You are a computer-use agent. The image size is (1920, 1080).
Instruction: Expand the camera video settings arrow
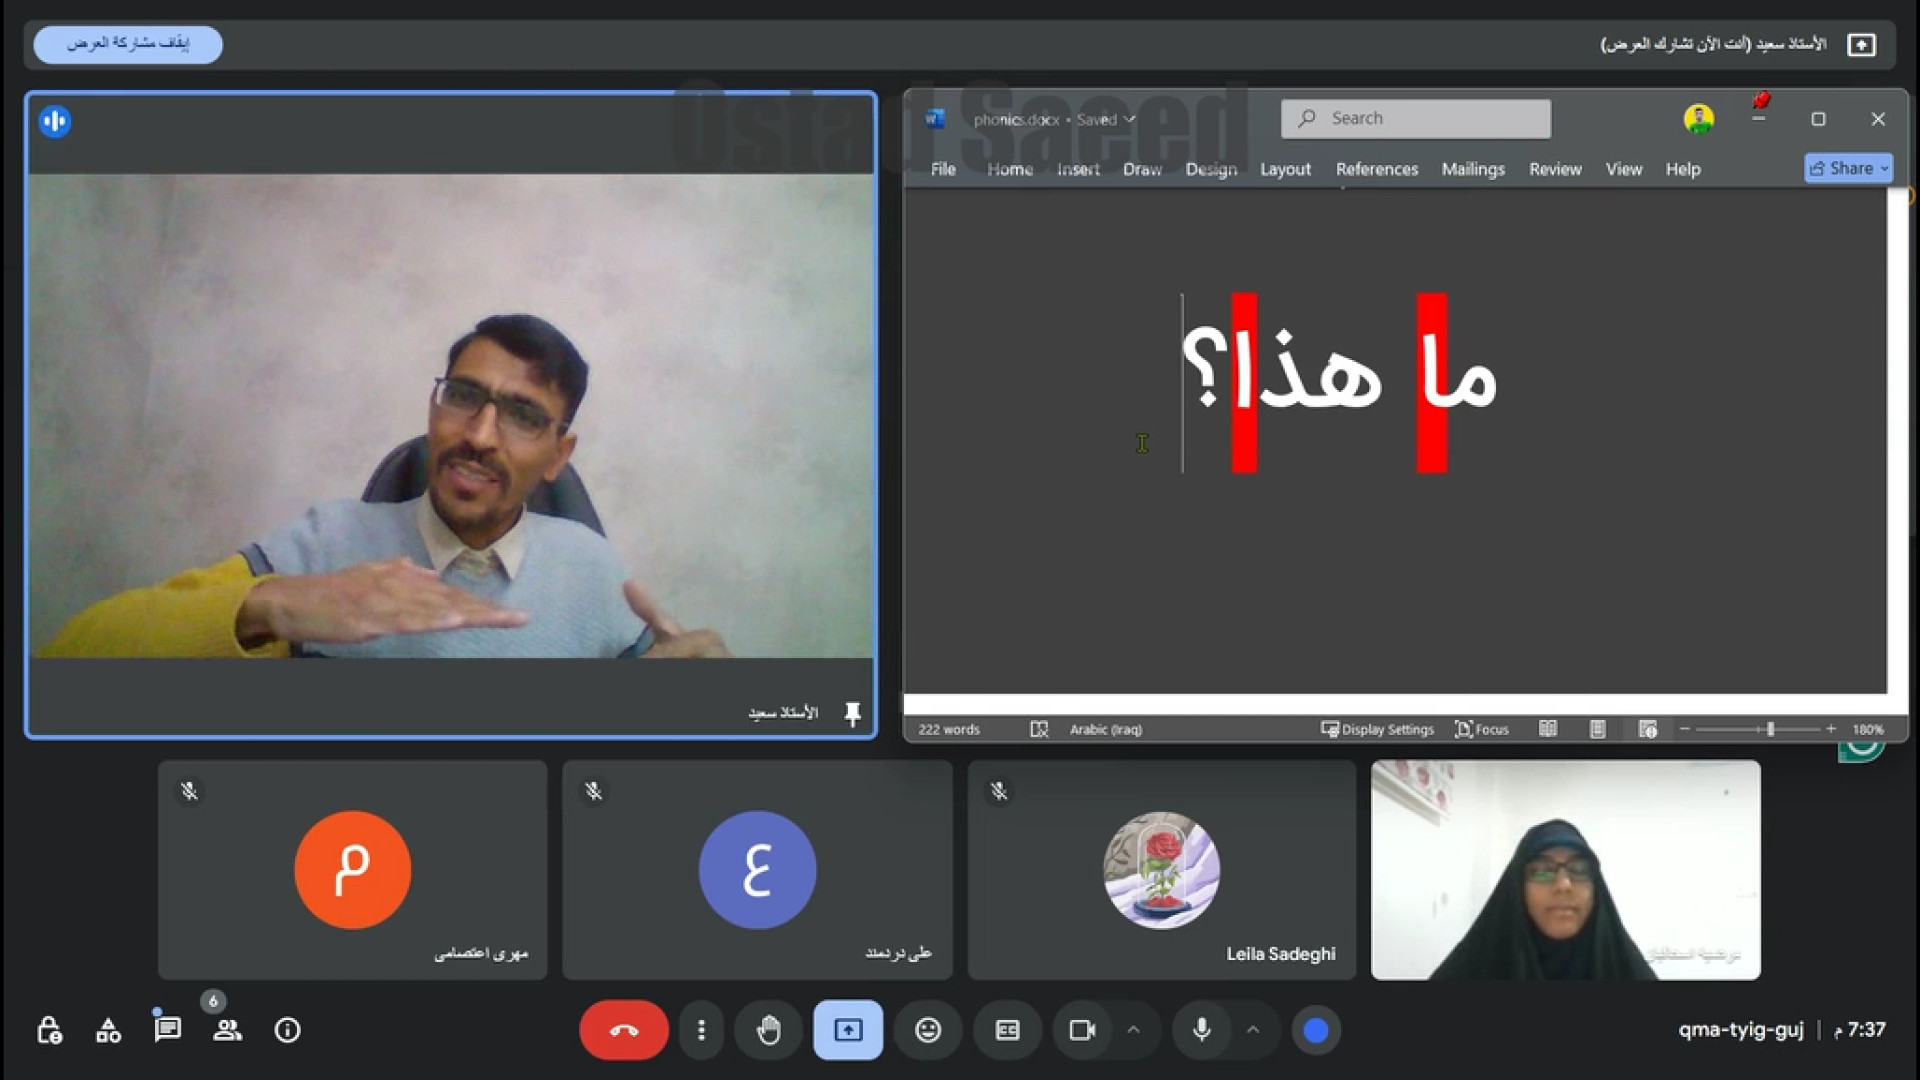click(x=1133, y=1030)
